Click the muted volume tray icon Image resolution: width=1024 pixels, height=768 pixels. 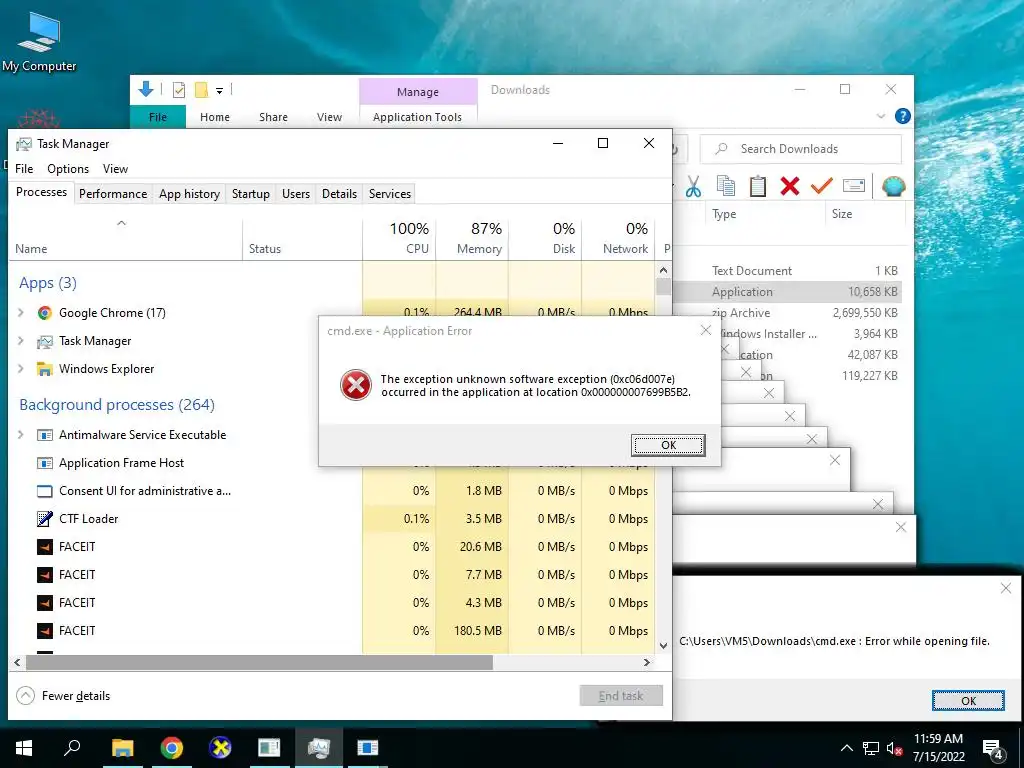(894, 748)
